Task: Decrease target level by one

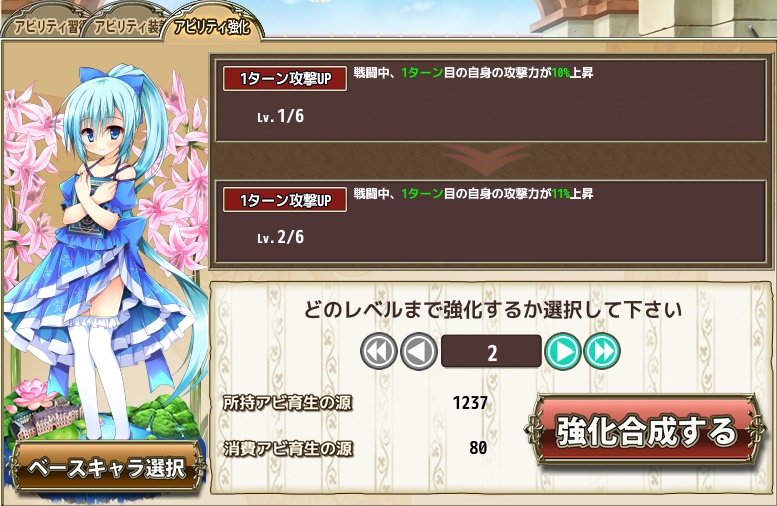Action: tap(419, 351)
